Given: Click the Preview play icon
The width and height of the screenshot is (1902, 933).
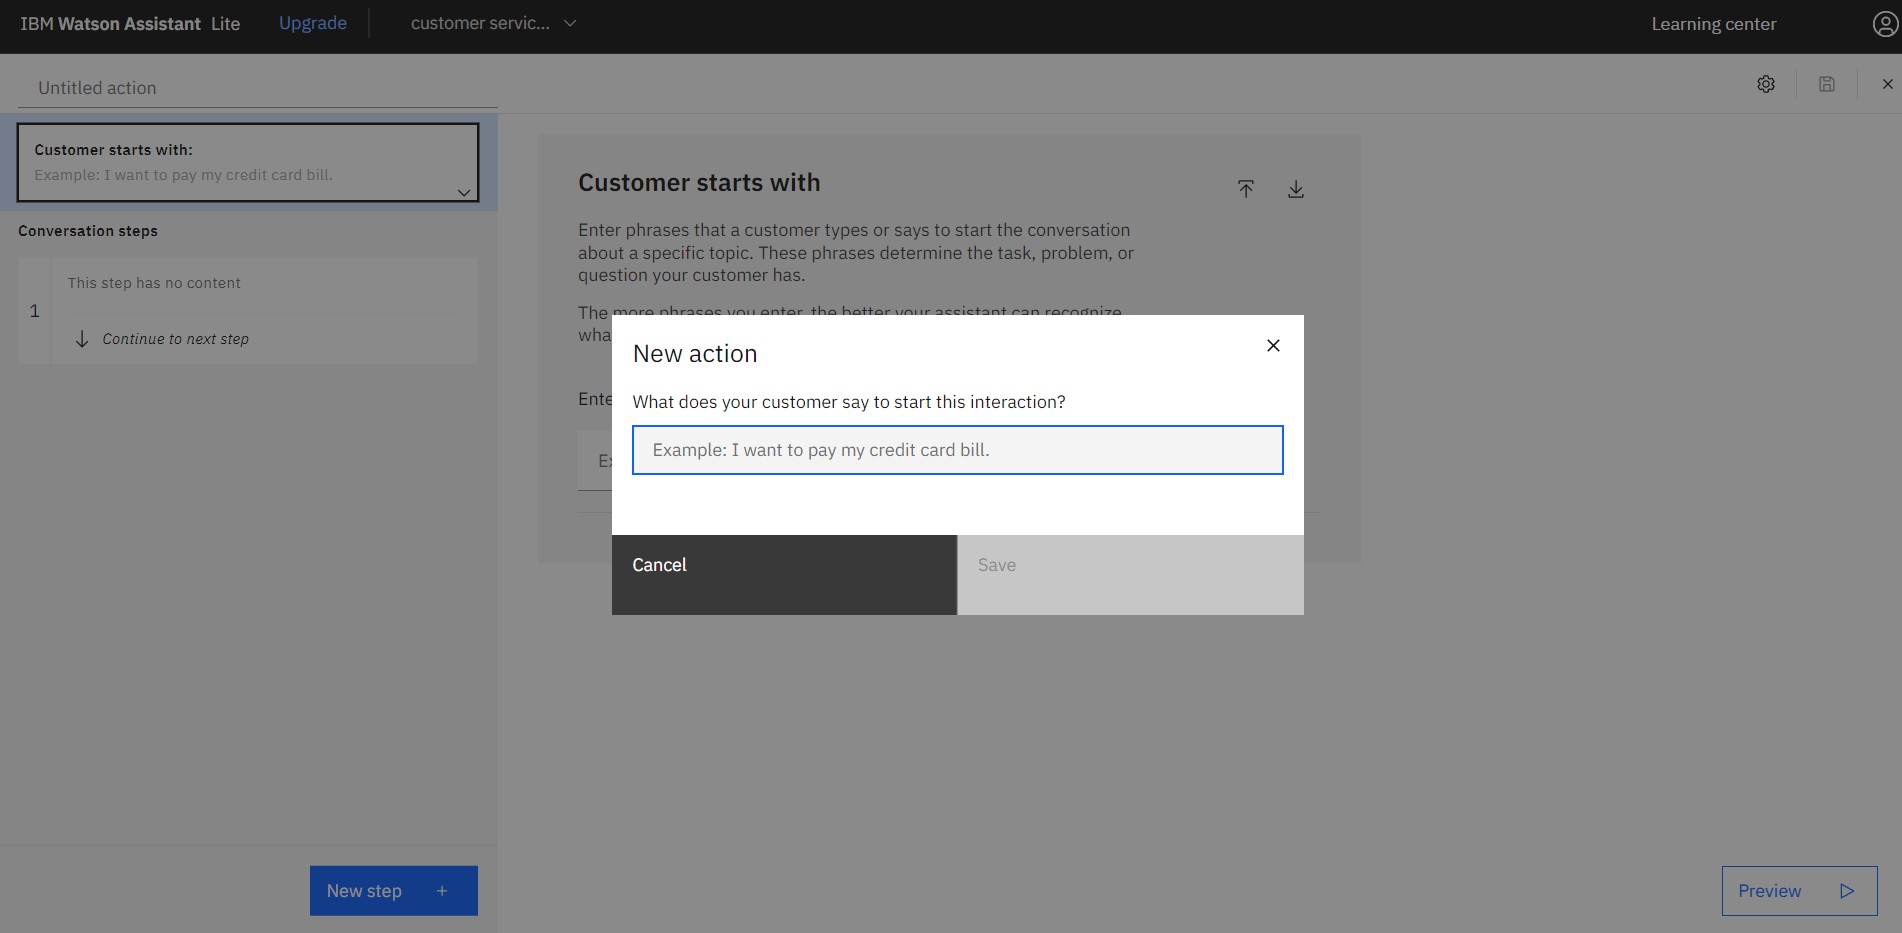Looking at the screenshot, I should [1846, 890].
